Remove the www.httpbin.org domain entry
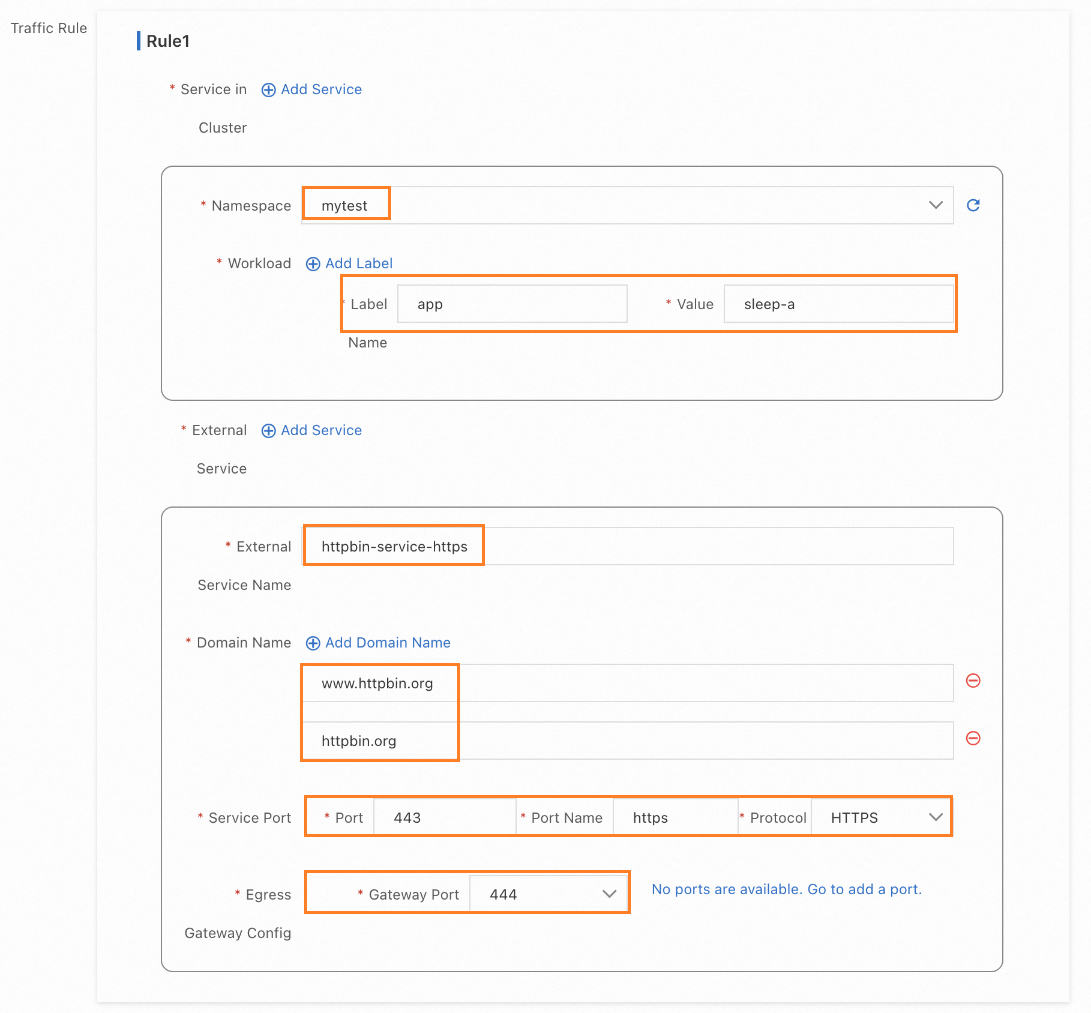This screenshot has height=1013, width=1091. [973, 681]
